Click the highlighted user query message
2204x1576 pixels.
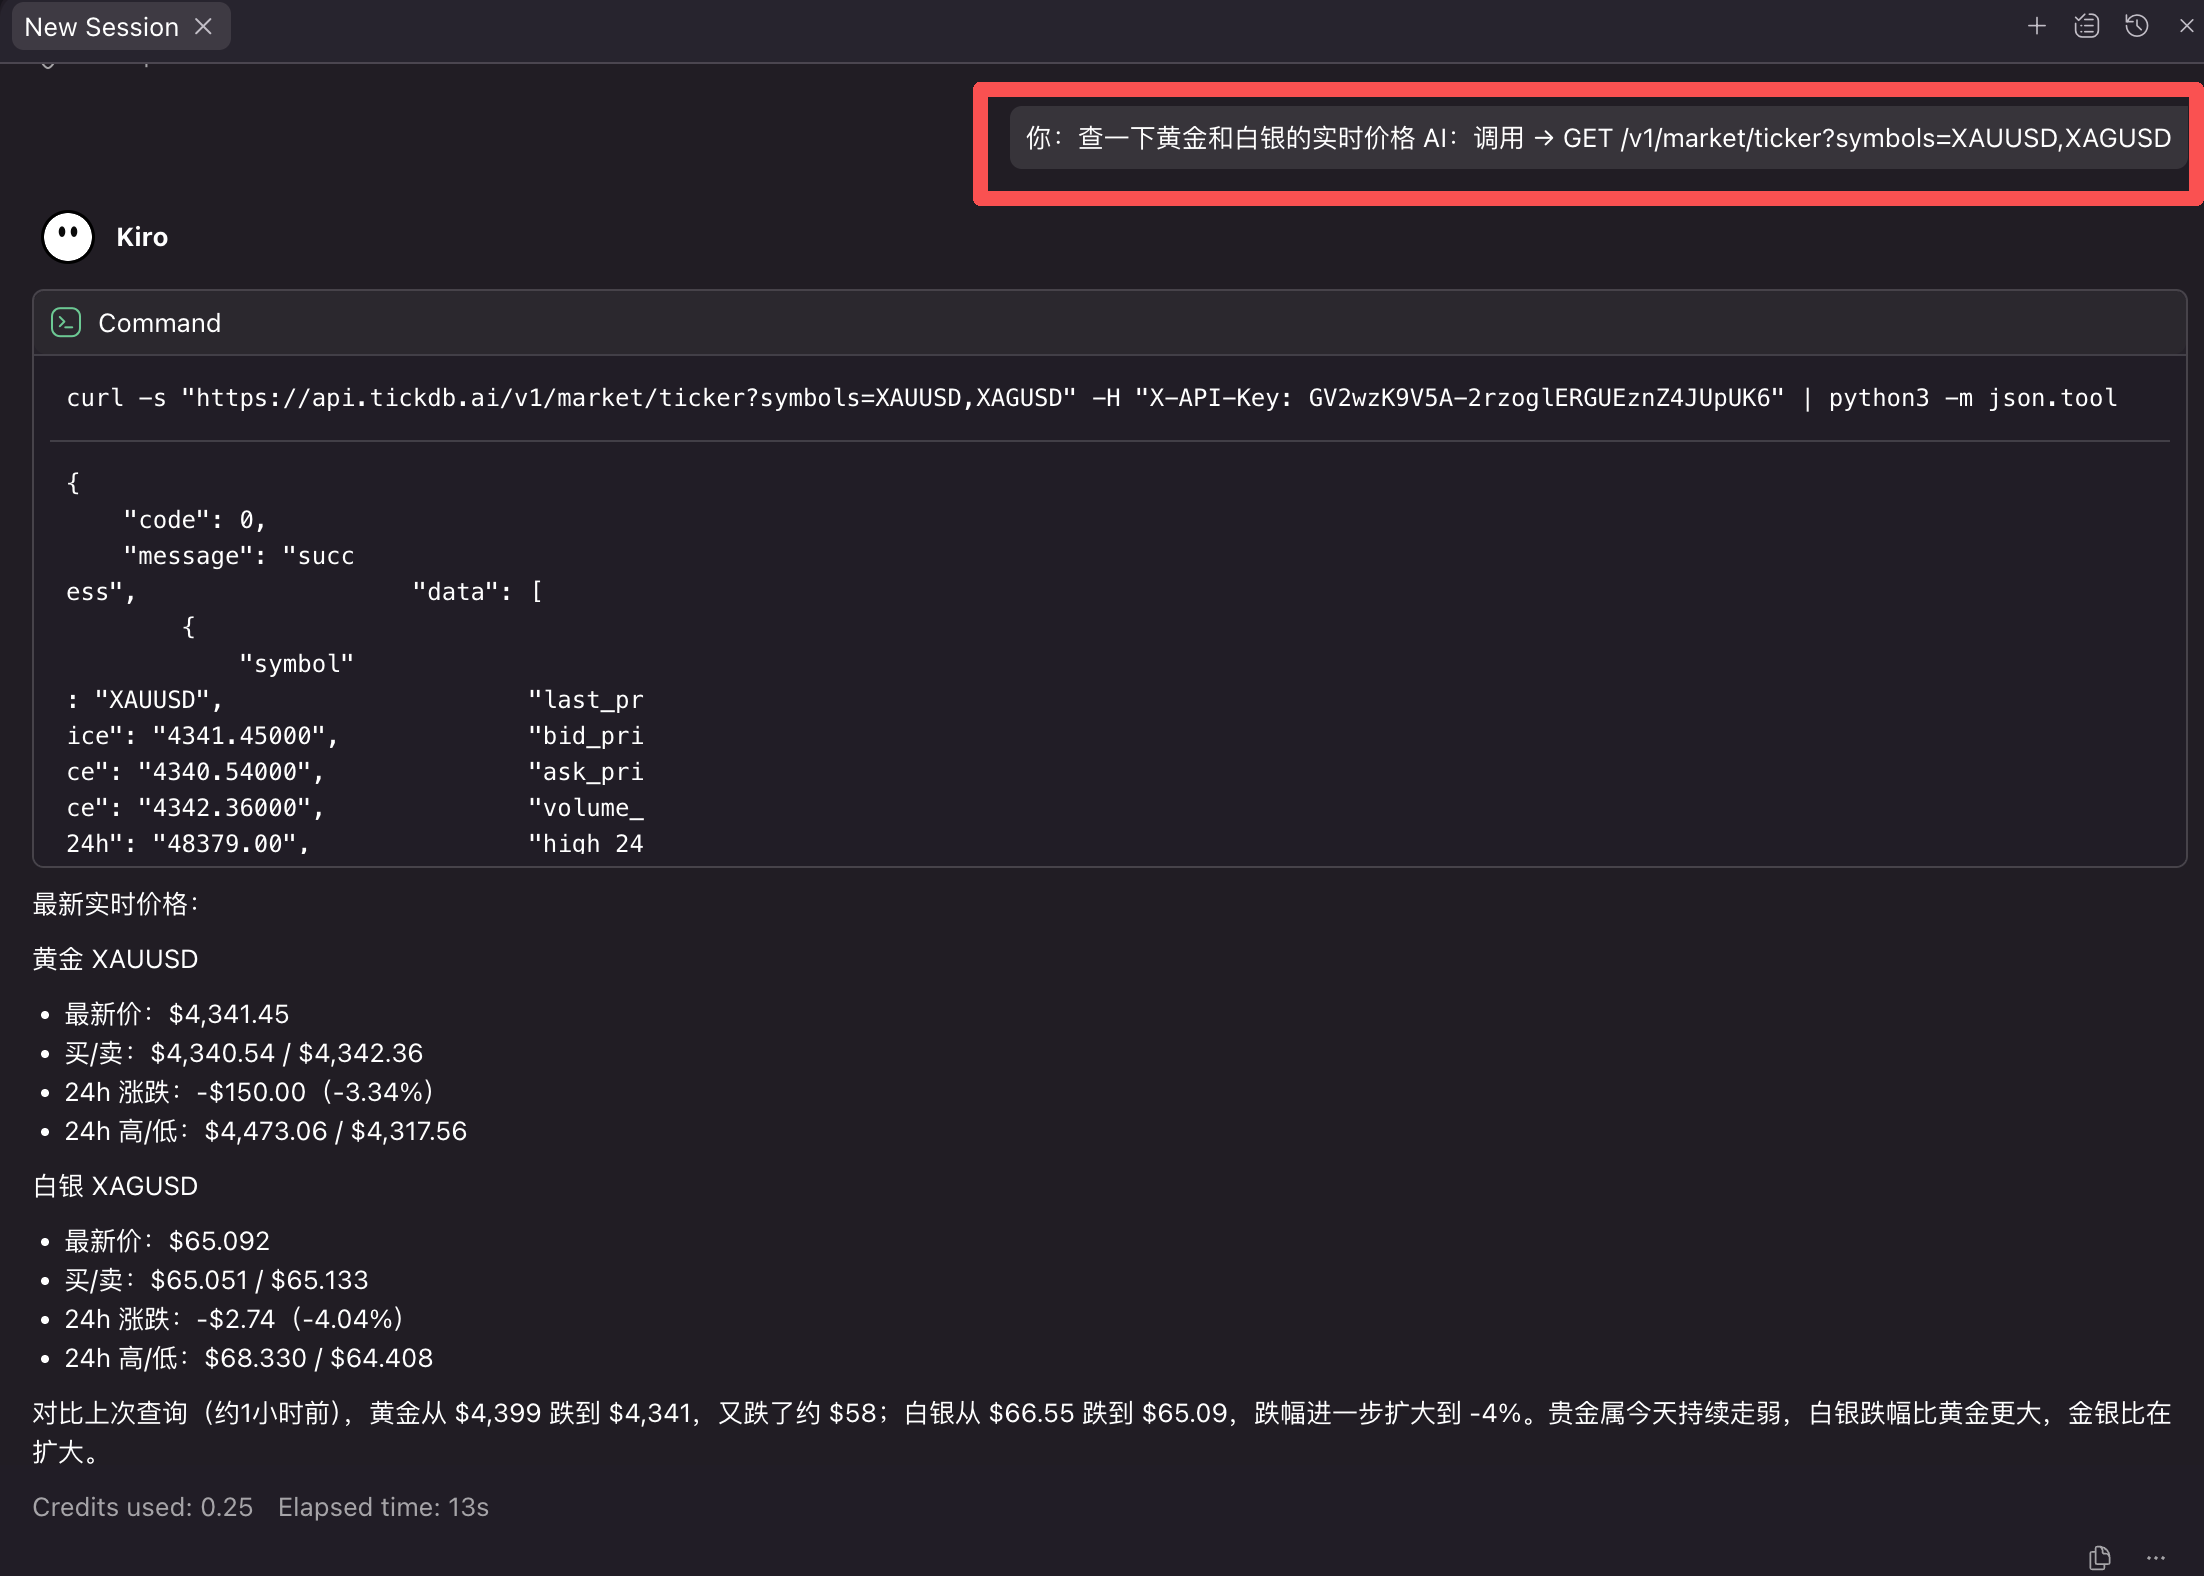pos(1590,138)
